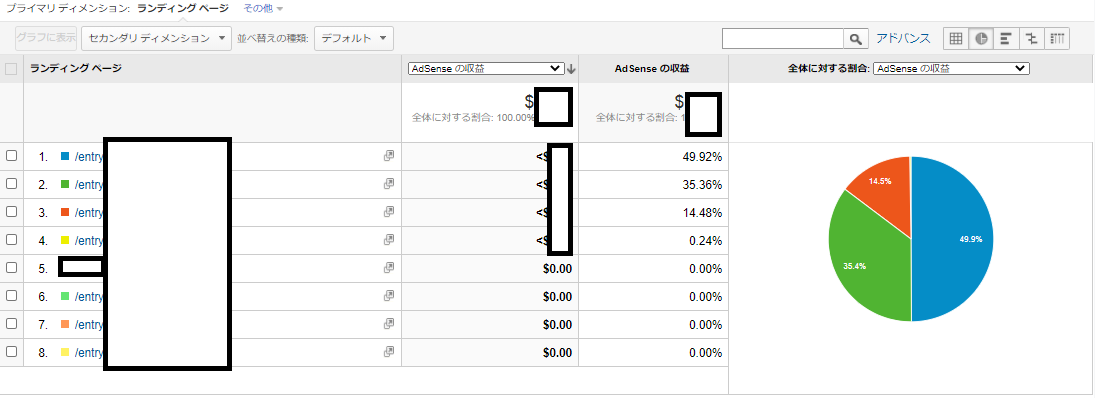Viewport: 1095px width, 398px height.
Task: Open the row 4 /entry landing page link
Action: click(89, 240)
